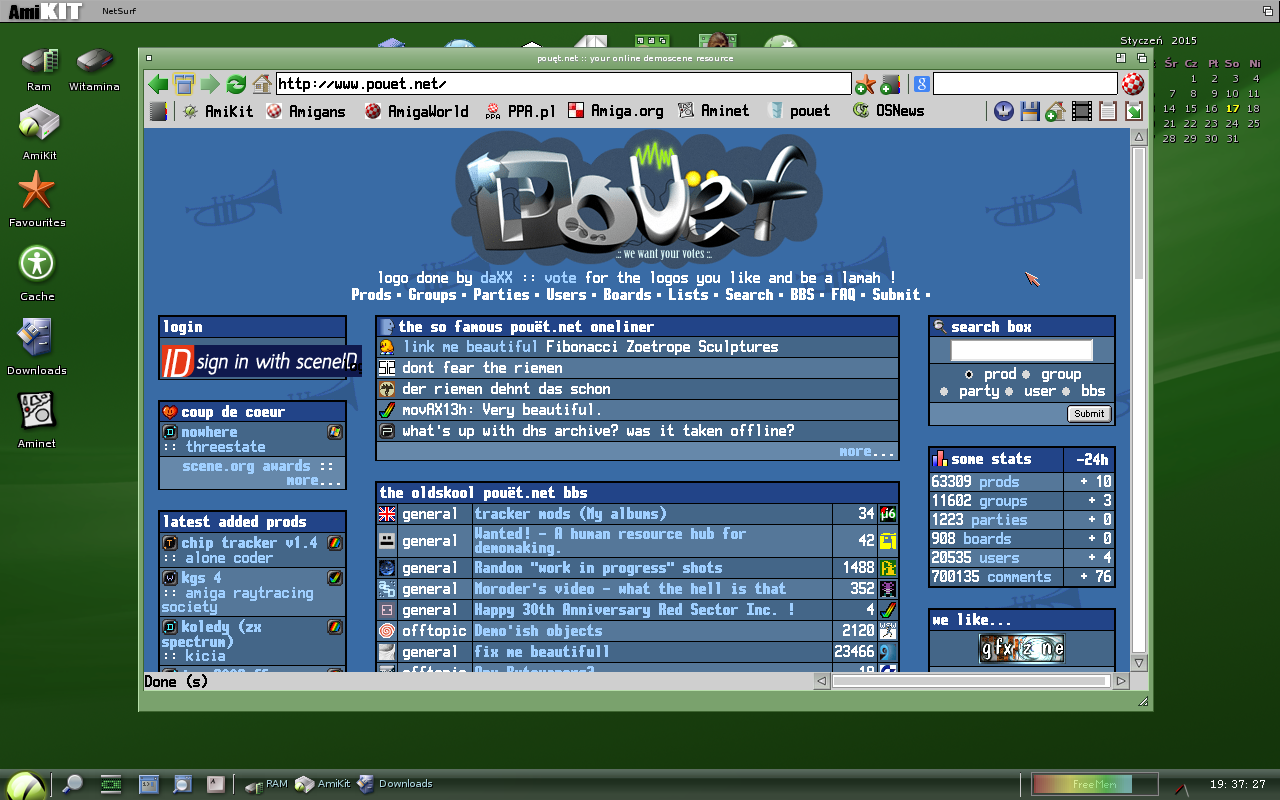Click the URL address field
This screenshot has width=1280, height=800.
[x=563, y=84]
